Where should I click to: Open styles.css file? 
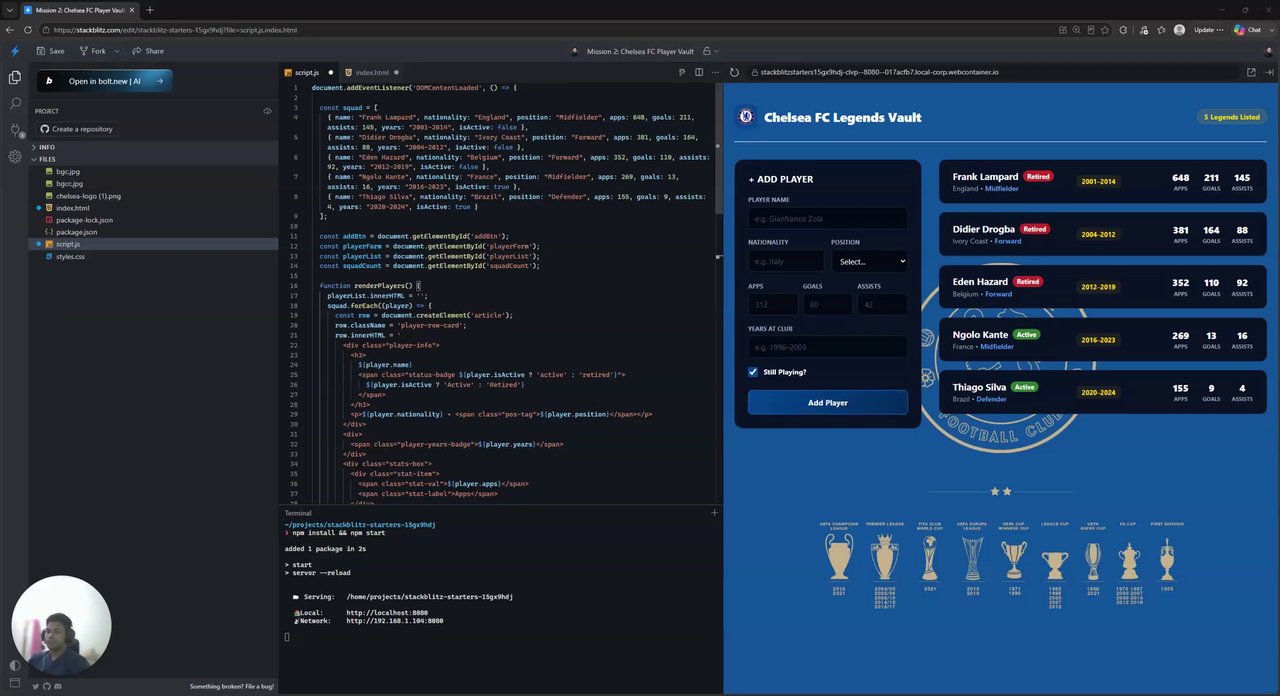pos(70,256)
